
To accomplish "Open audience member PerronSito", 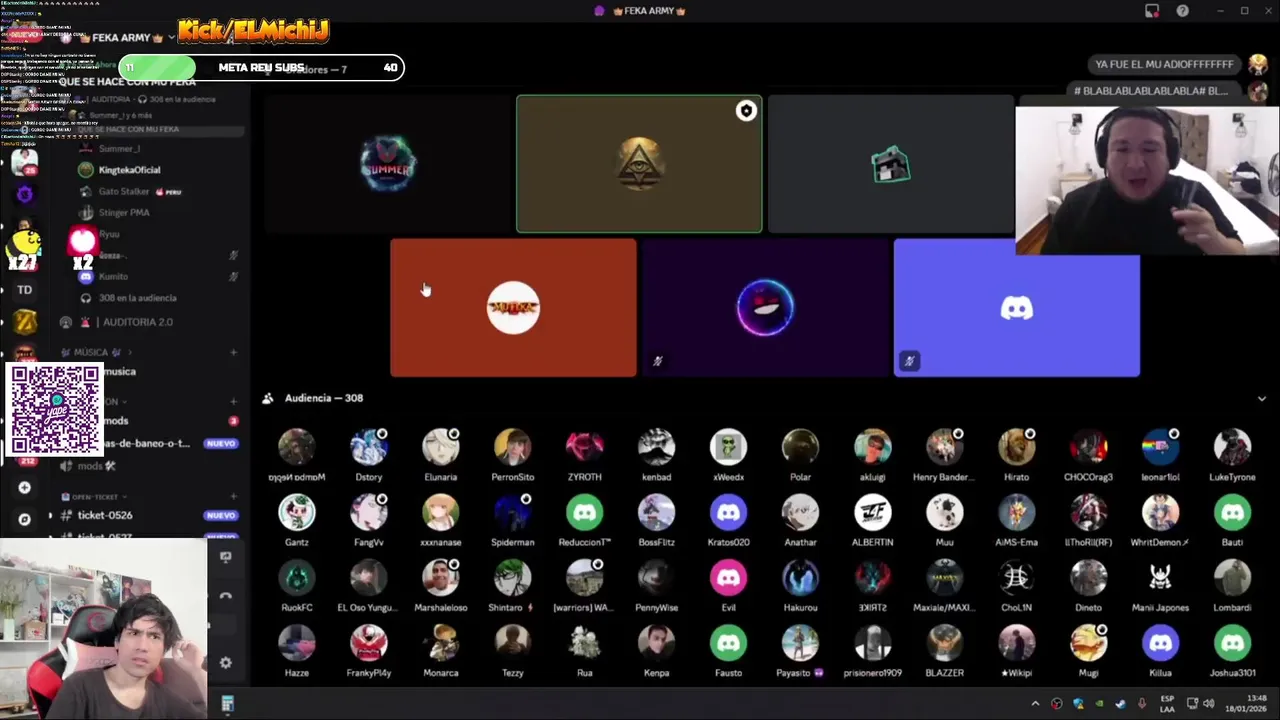I will click(x=513, y=455).
